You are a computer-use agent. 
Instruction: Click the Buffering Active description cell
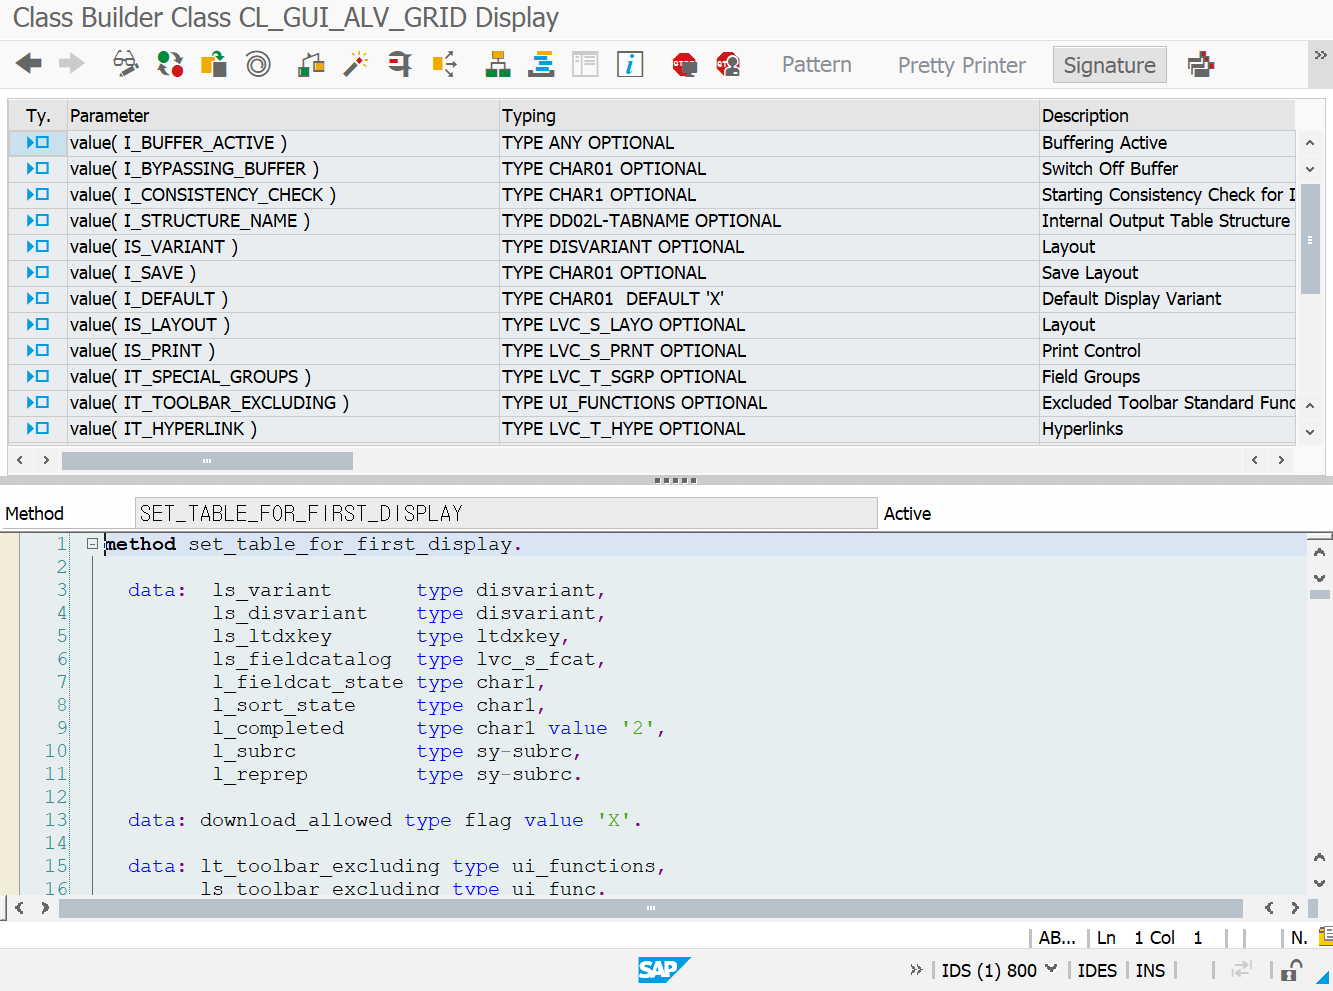1167,143
